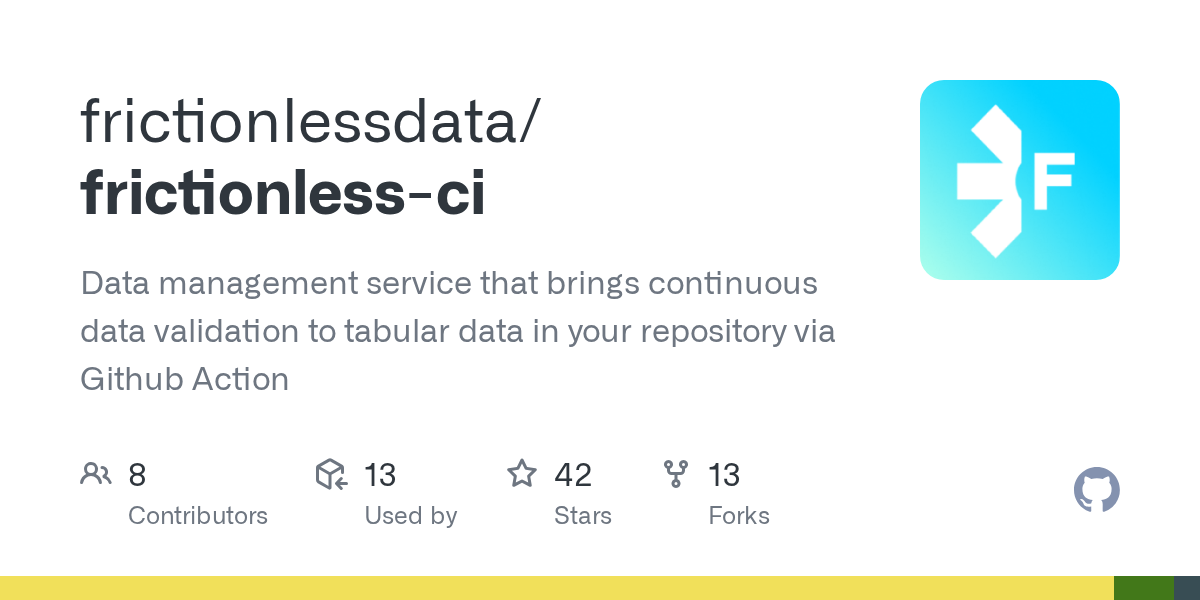Open the frictionless-ci repository title
This screenshot has width=1200, height=600.
[283, 192]
